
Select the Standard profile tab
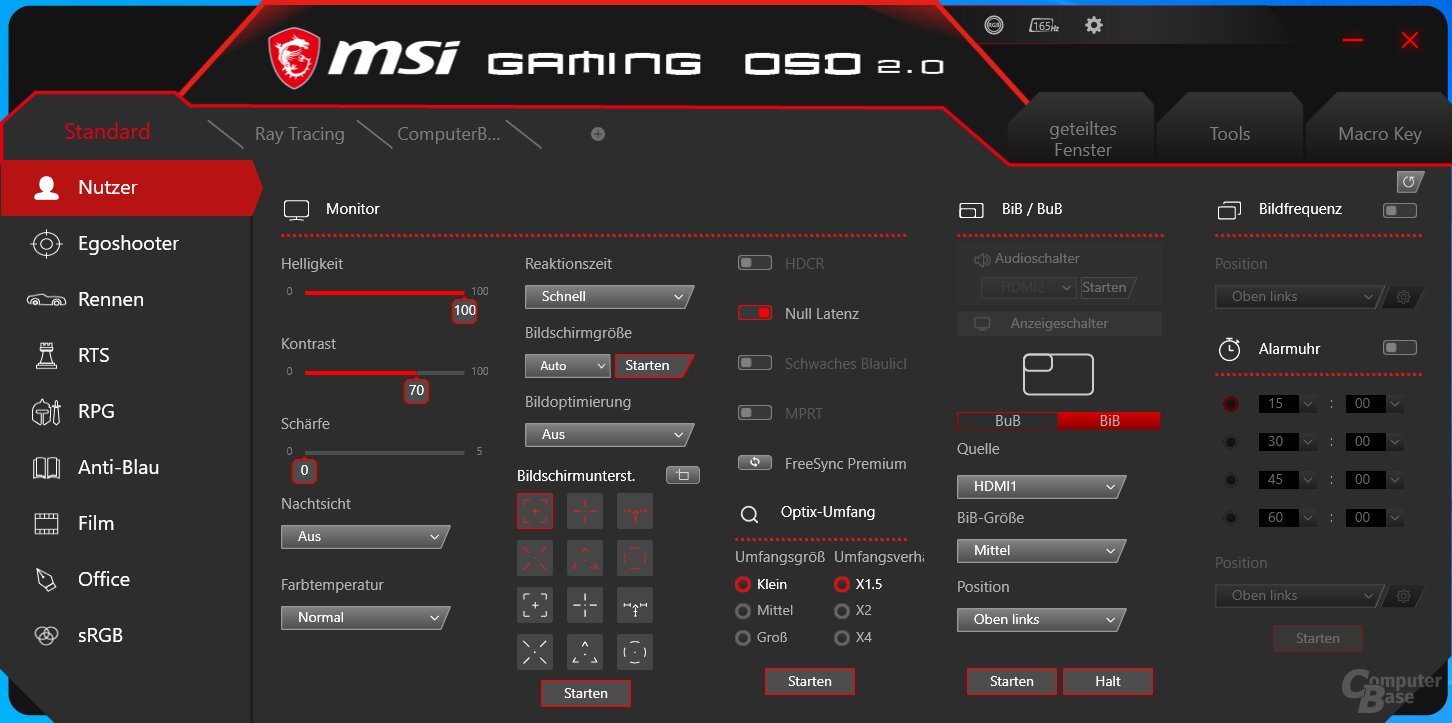pyautogui.click(x=107, y=132)
